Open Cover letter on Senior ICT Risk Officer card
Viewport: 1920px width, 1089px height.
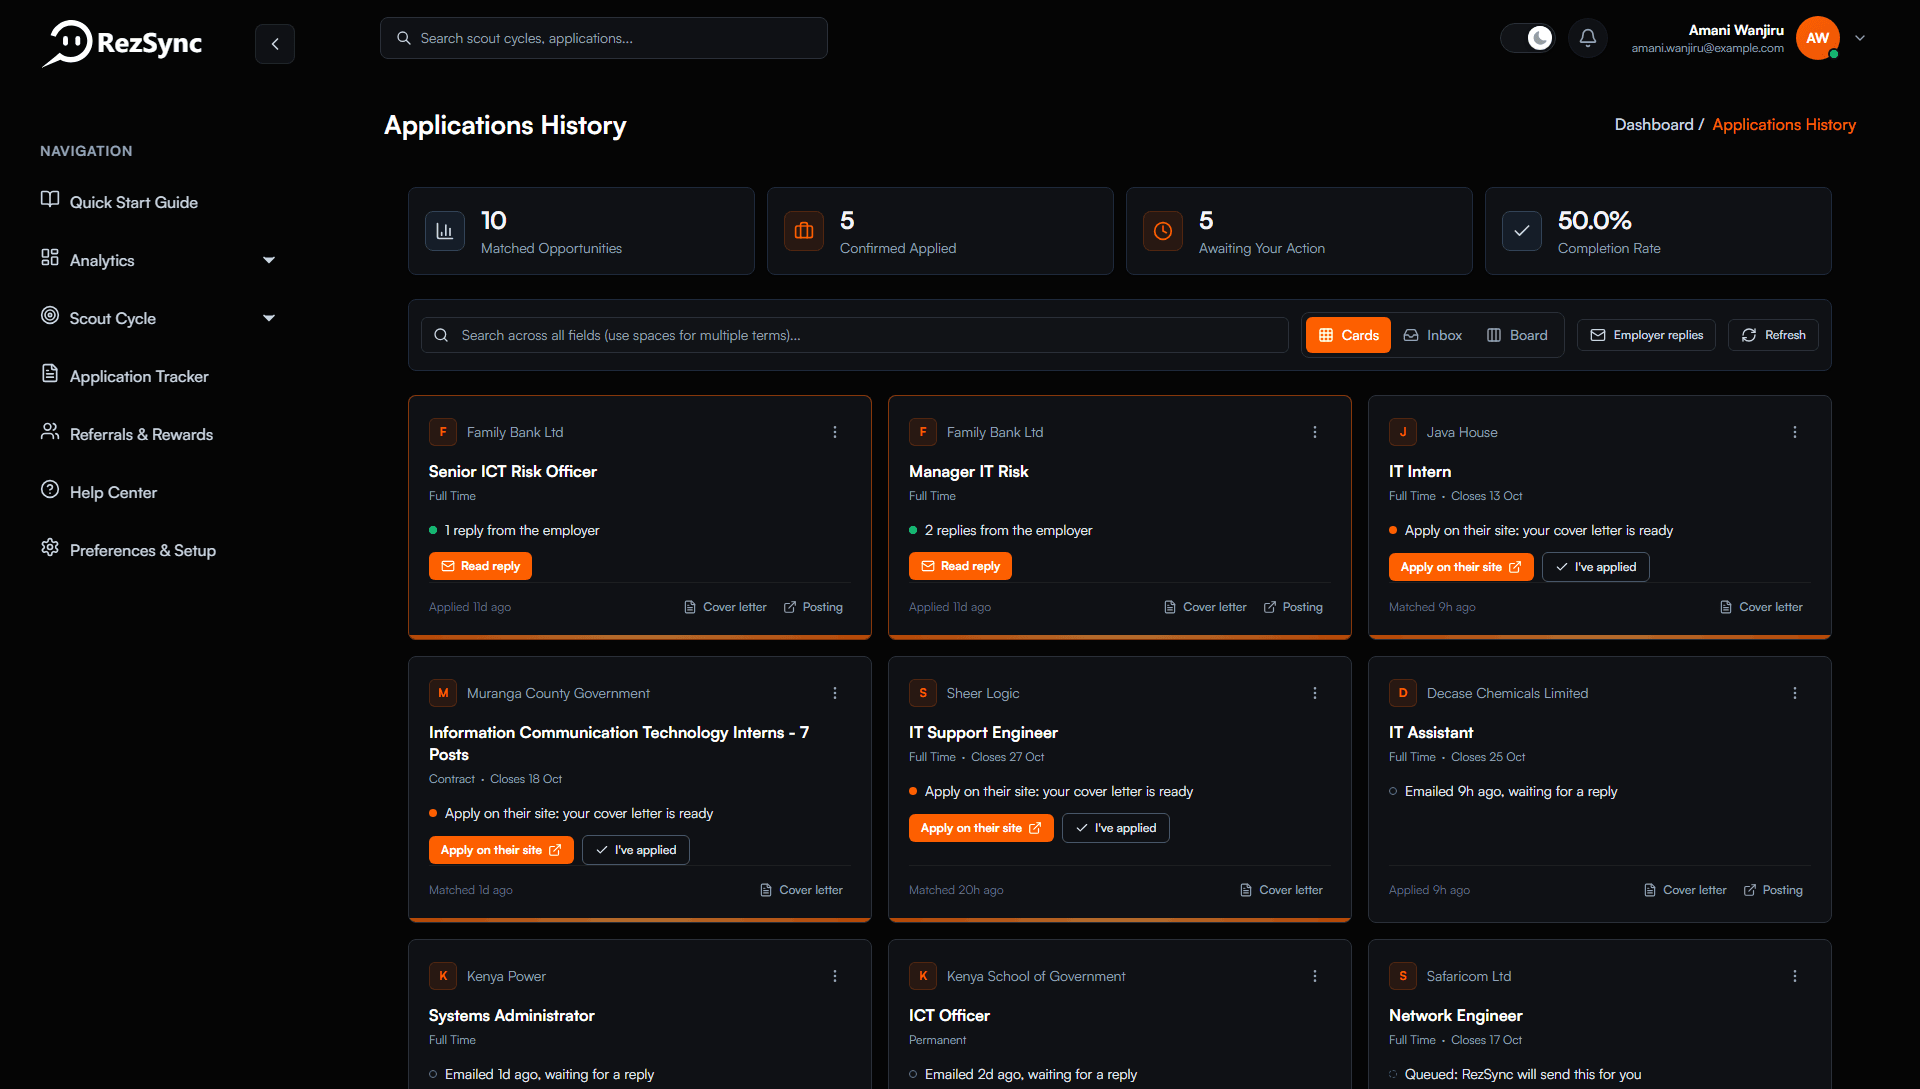pyautogui.click(x=725, y=607)
